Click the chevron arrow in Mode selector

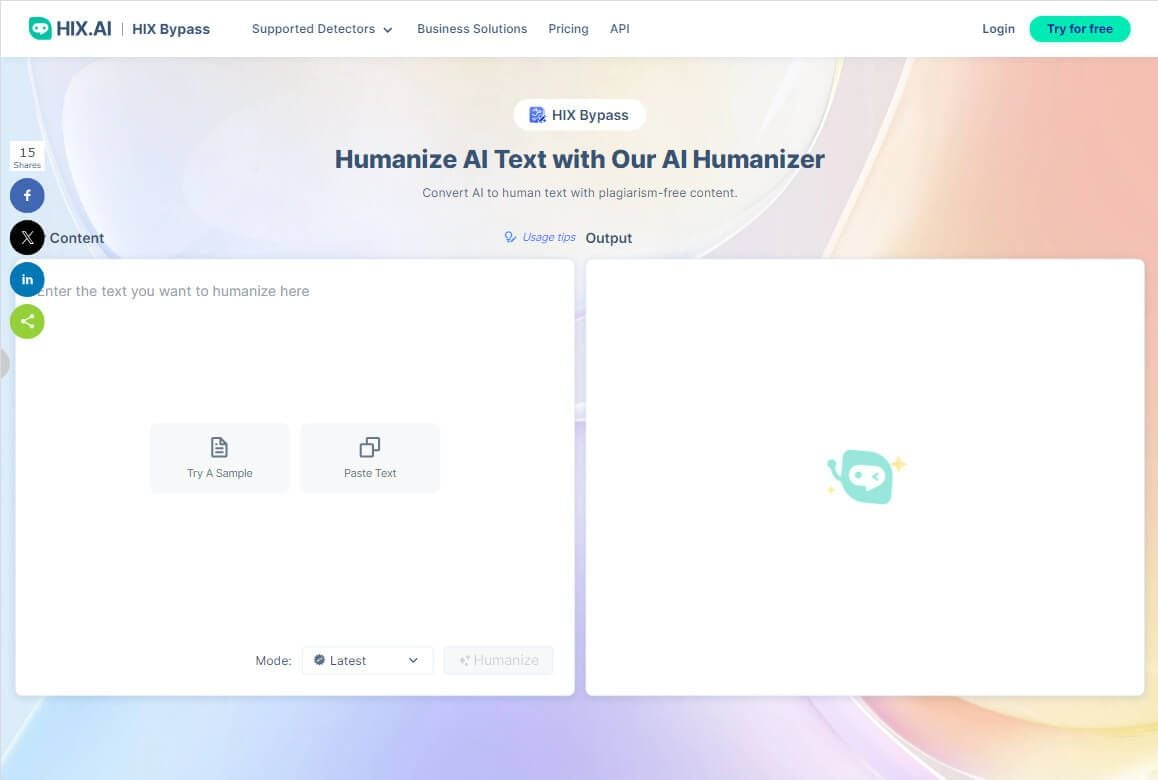pos(413,660)
